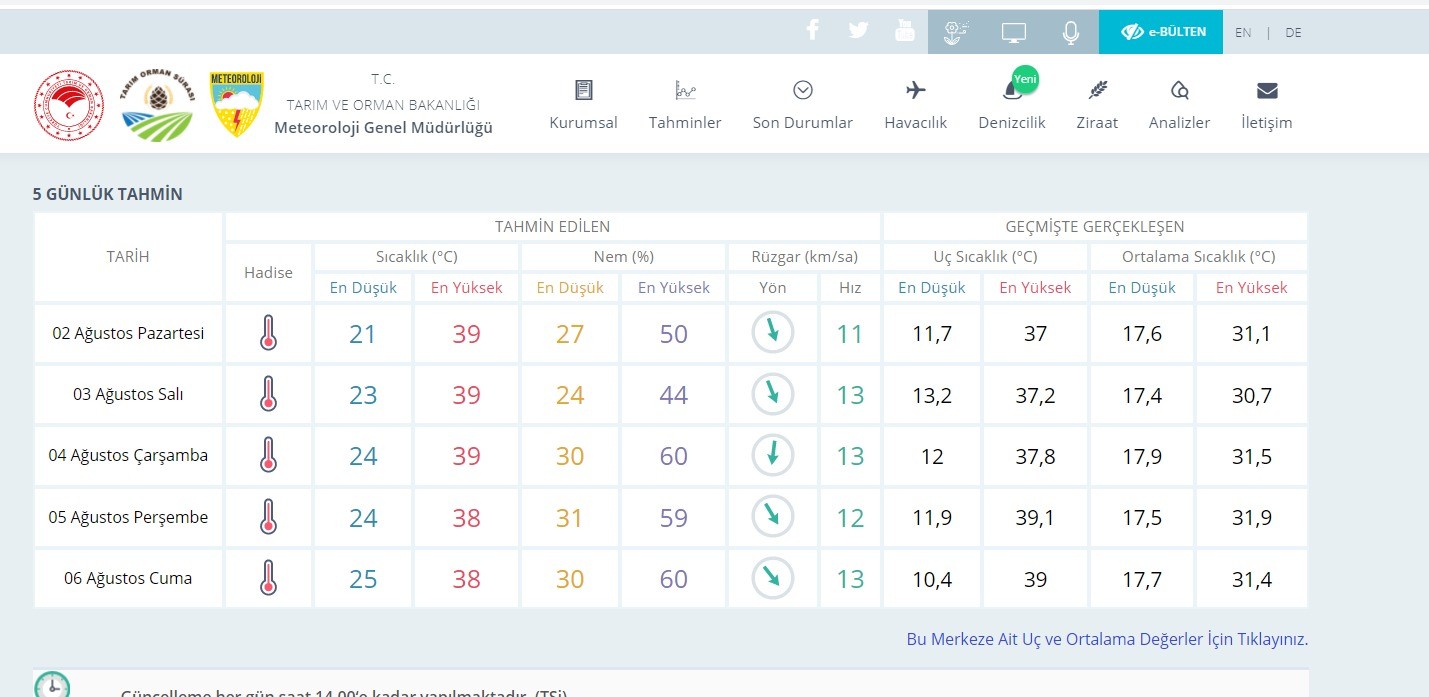The width and height of the screenshot is (1429, 697).
Task: Click the Twitter bird icon
Action: point(858,31)
